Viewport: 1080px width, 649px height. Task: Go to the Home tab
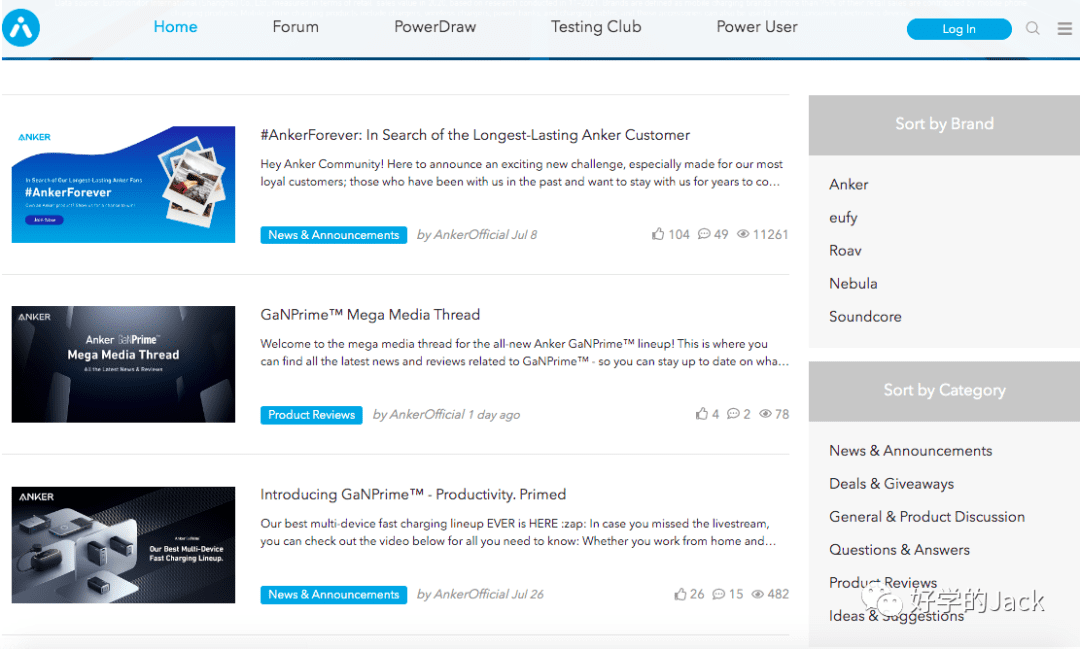pyautogui.click(x=175, y=27)
